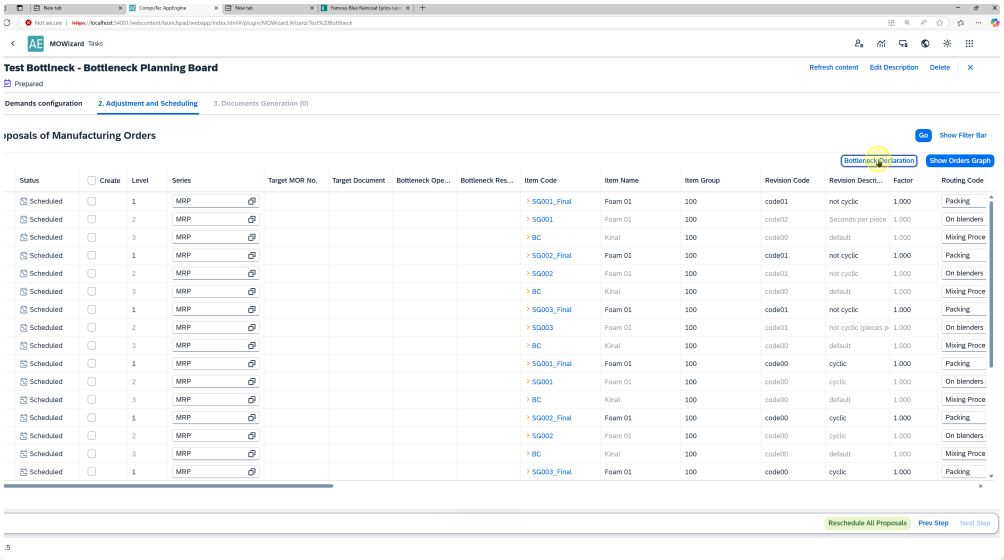Click the chart icon in the header

tap(881, 43)
